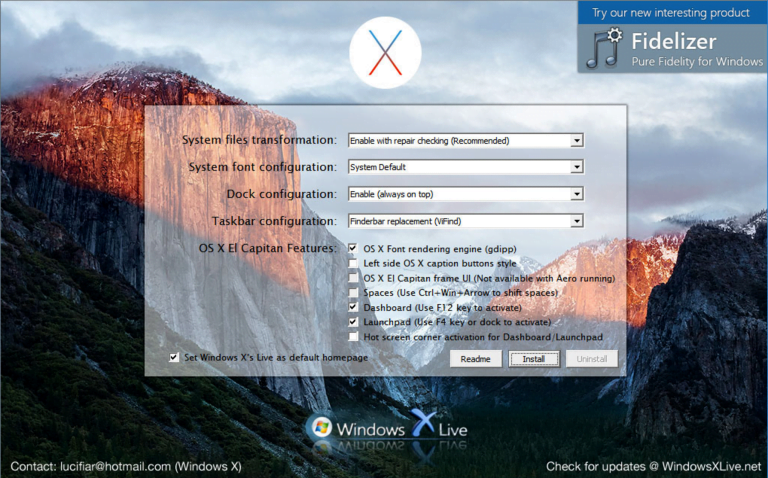Viewport: 768px width, 478px height.
Task: Enable Spaces checkbox
Action: click(x=353, y=292)
